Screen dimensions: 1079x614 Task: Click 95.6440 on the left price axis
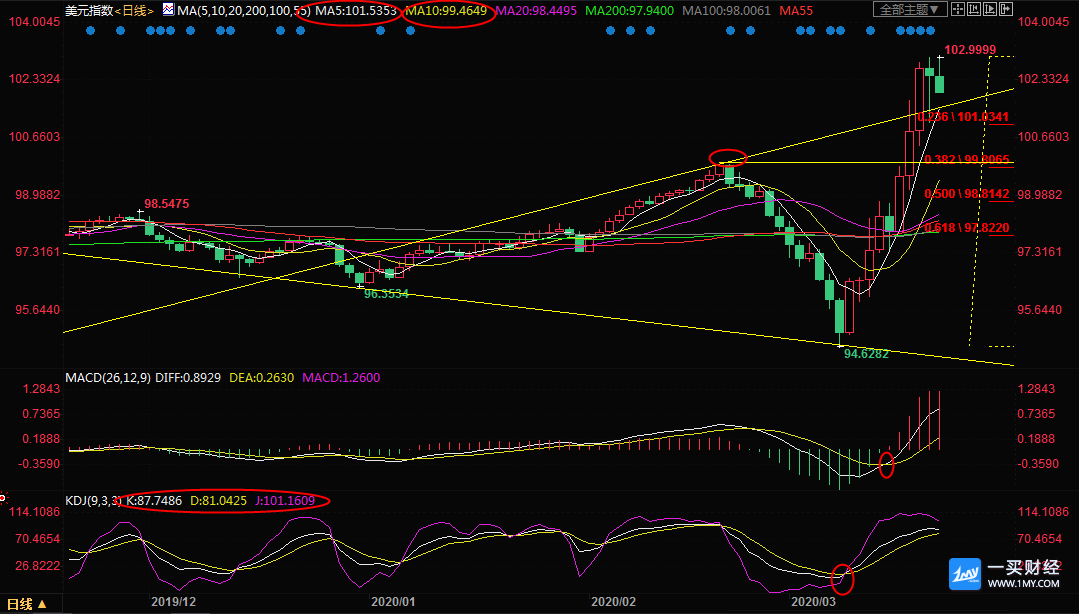coord(38,310)
